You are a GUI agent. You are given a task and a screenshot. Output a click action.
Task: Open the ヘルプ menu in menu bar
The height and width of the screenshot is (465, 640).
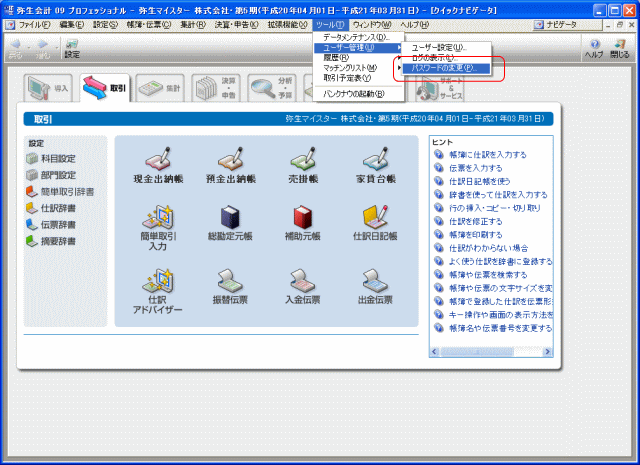[414, 25]
